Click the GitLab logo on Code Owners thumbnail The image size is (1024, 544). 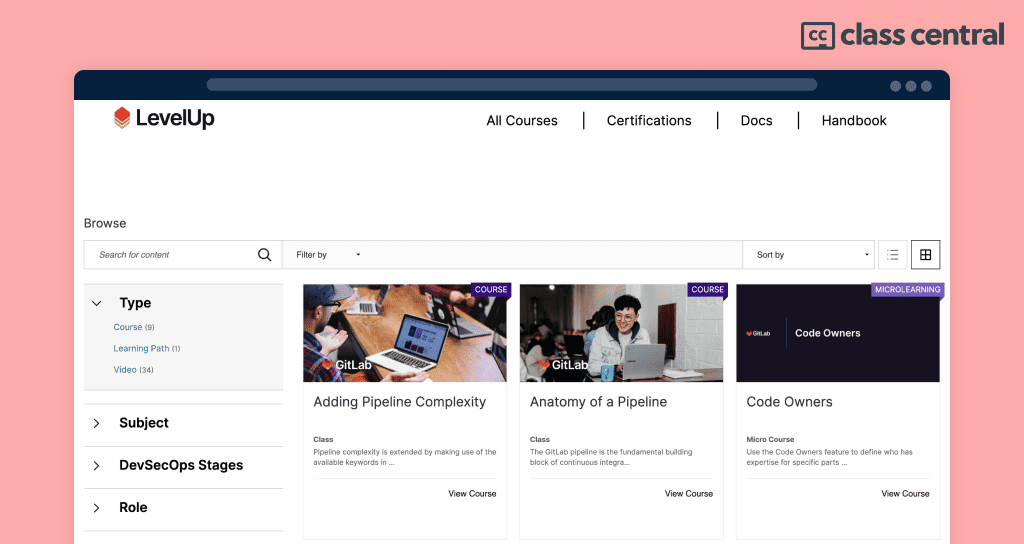(x=758, y=333)
